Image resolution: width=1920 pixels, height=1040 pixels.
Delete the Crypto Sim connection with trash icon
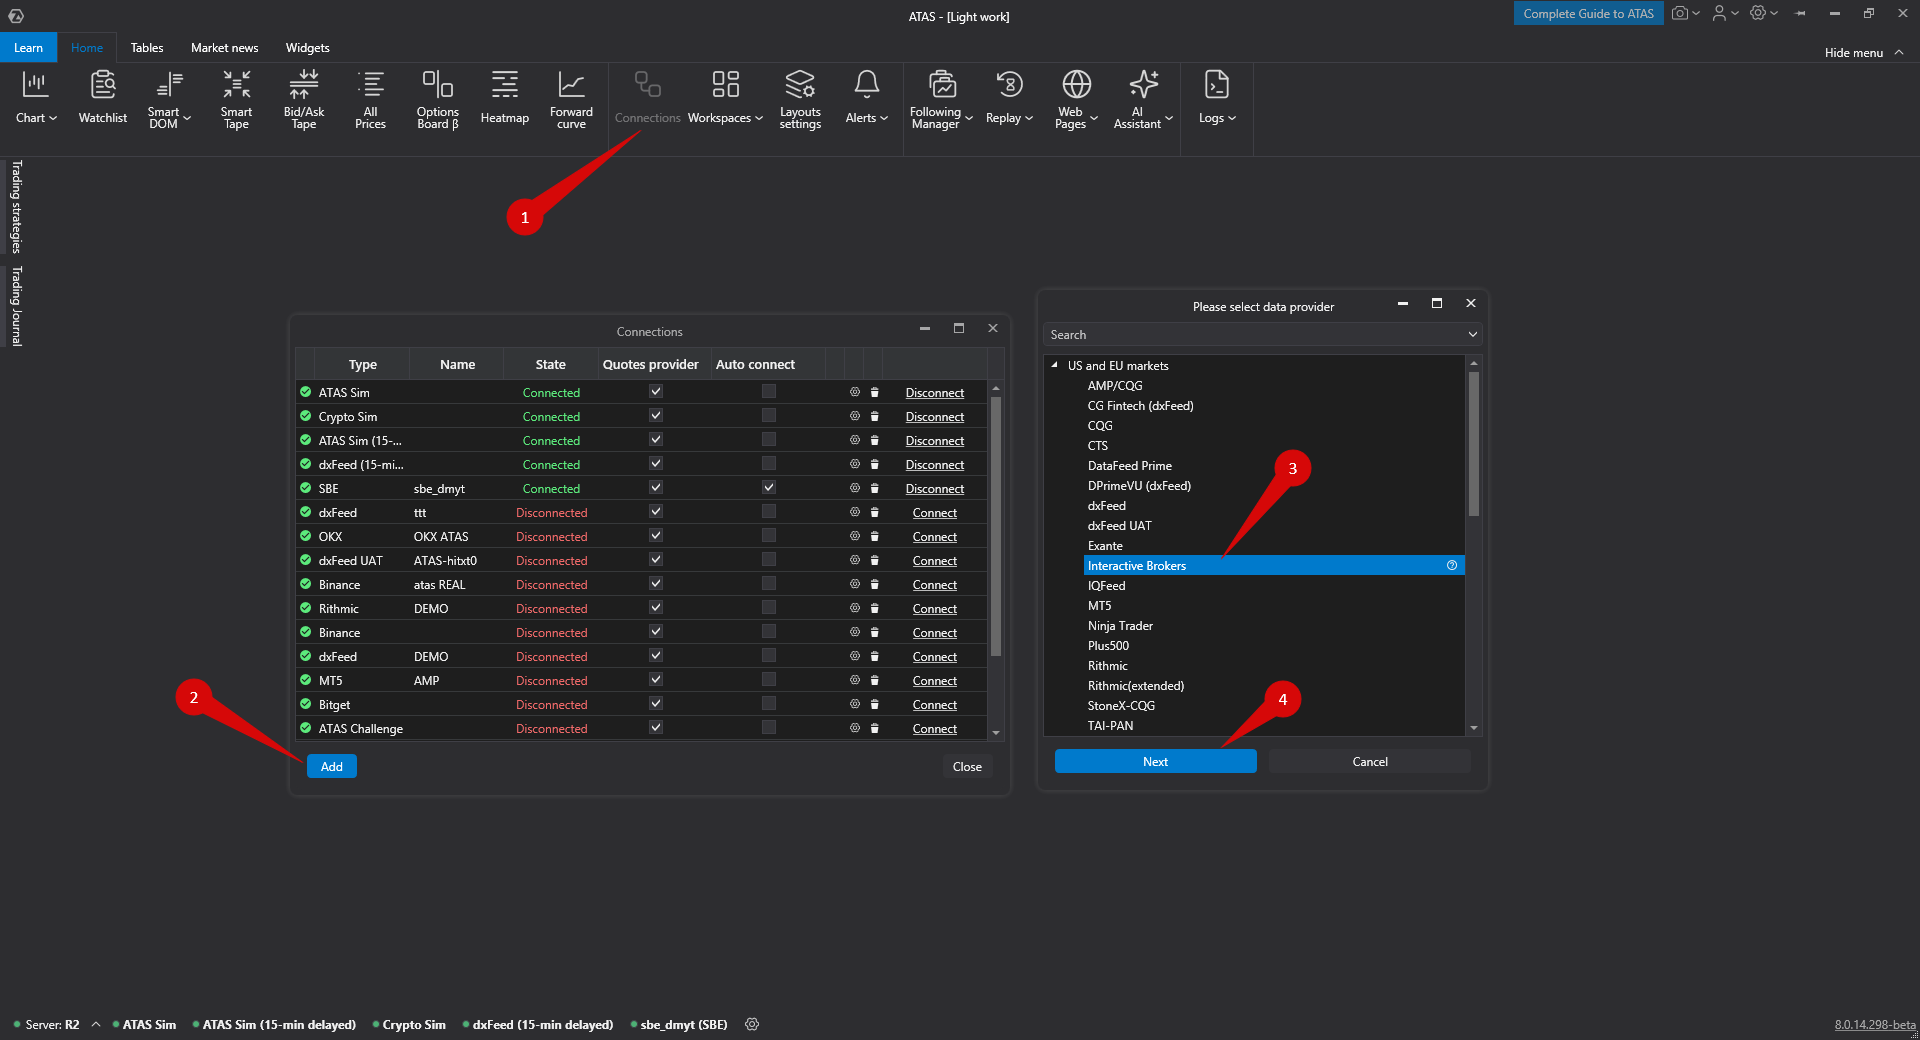(x=875, y=416)
